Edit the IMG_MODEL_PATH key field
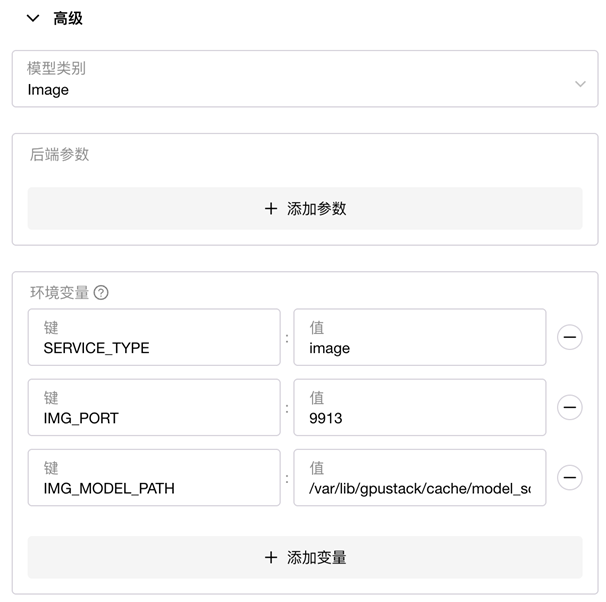The height and width of the screenshot is (602, 606). point(154,478)
